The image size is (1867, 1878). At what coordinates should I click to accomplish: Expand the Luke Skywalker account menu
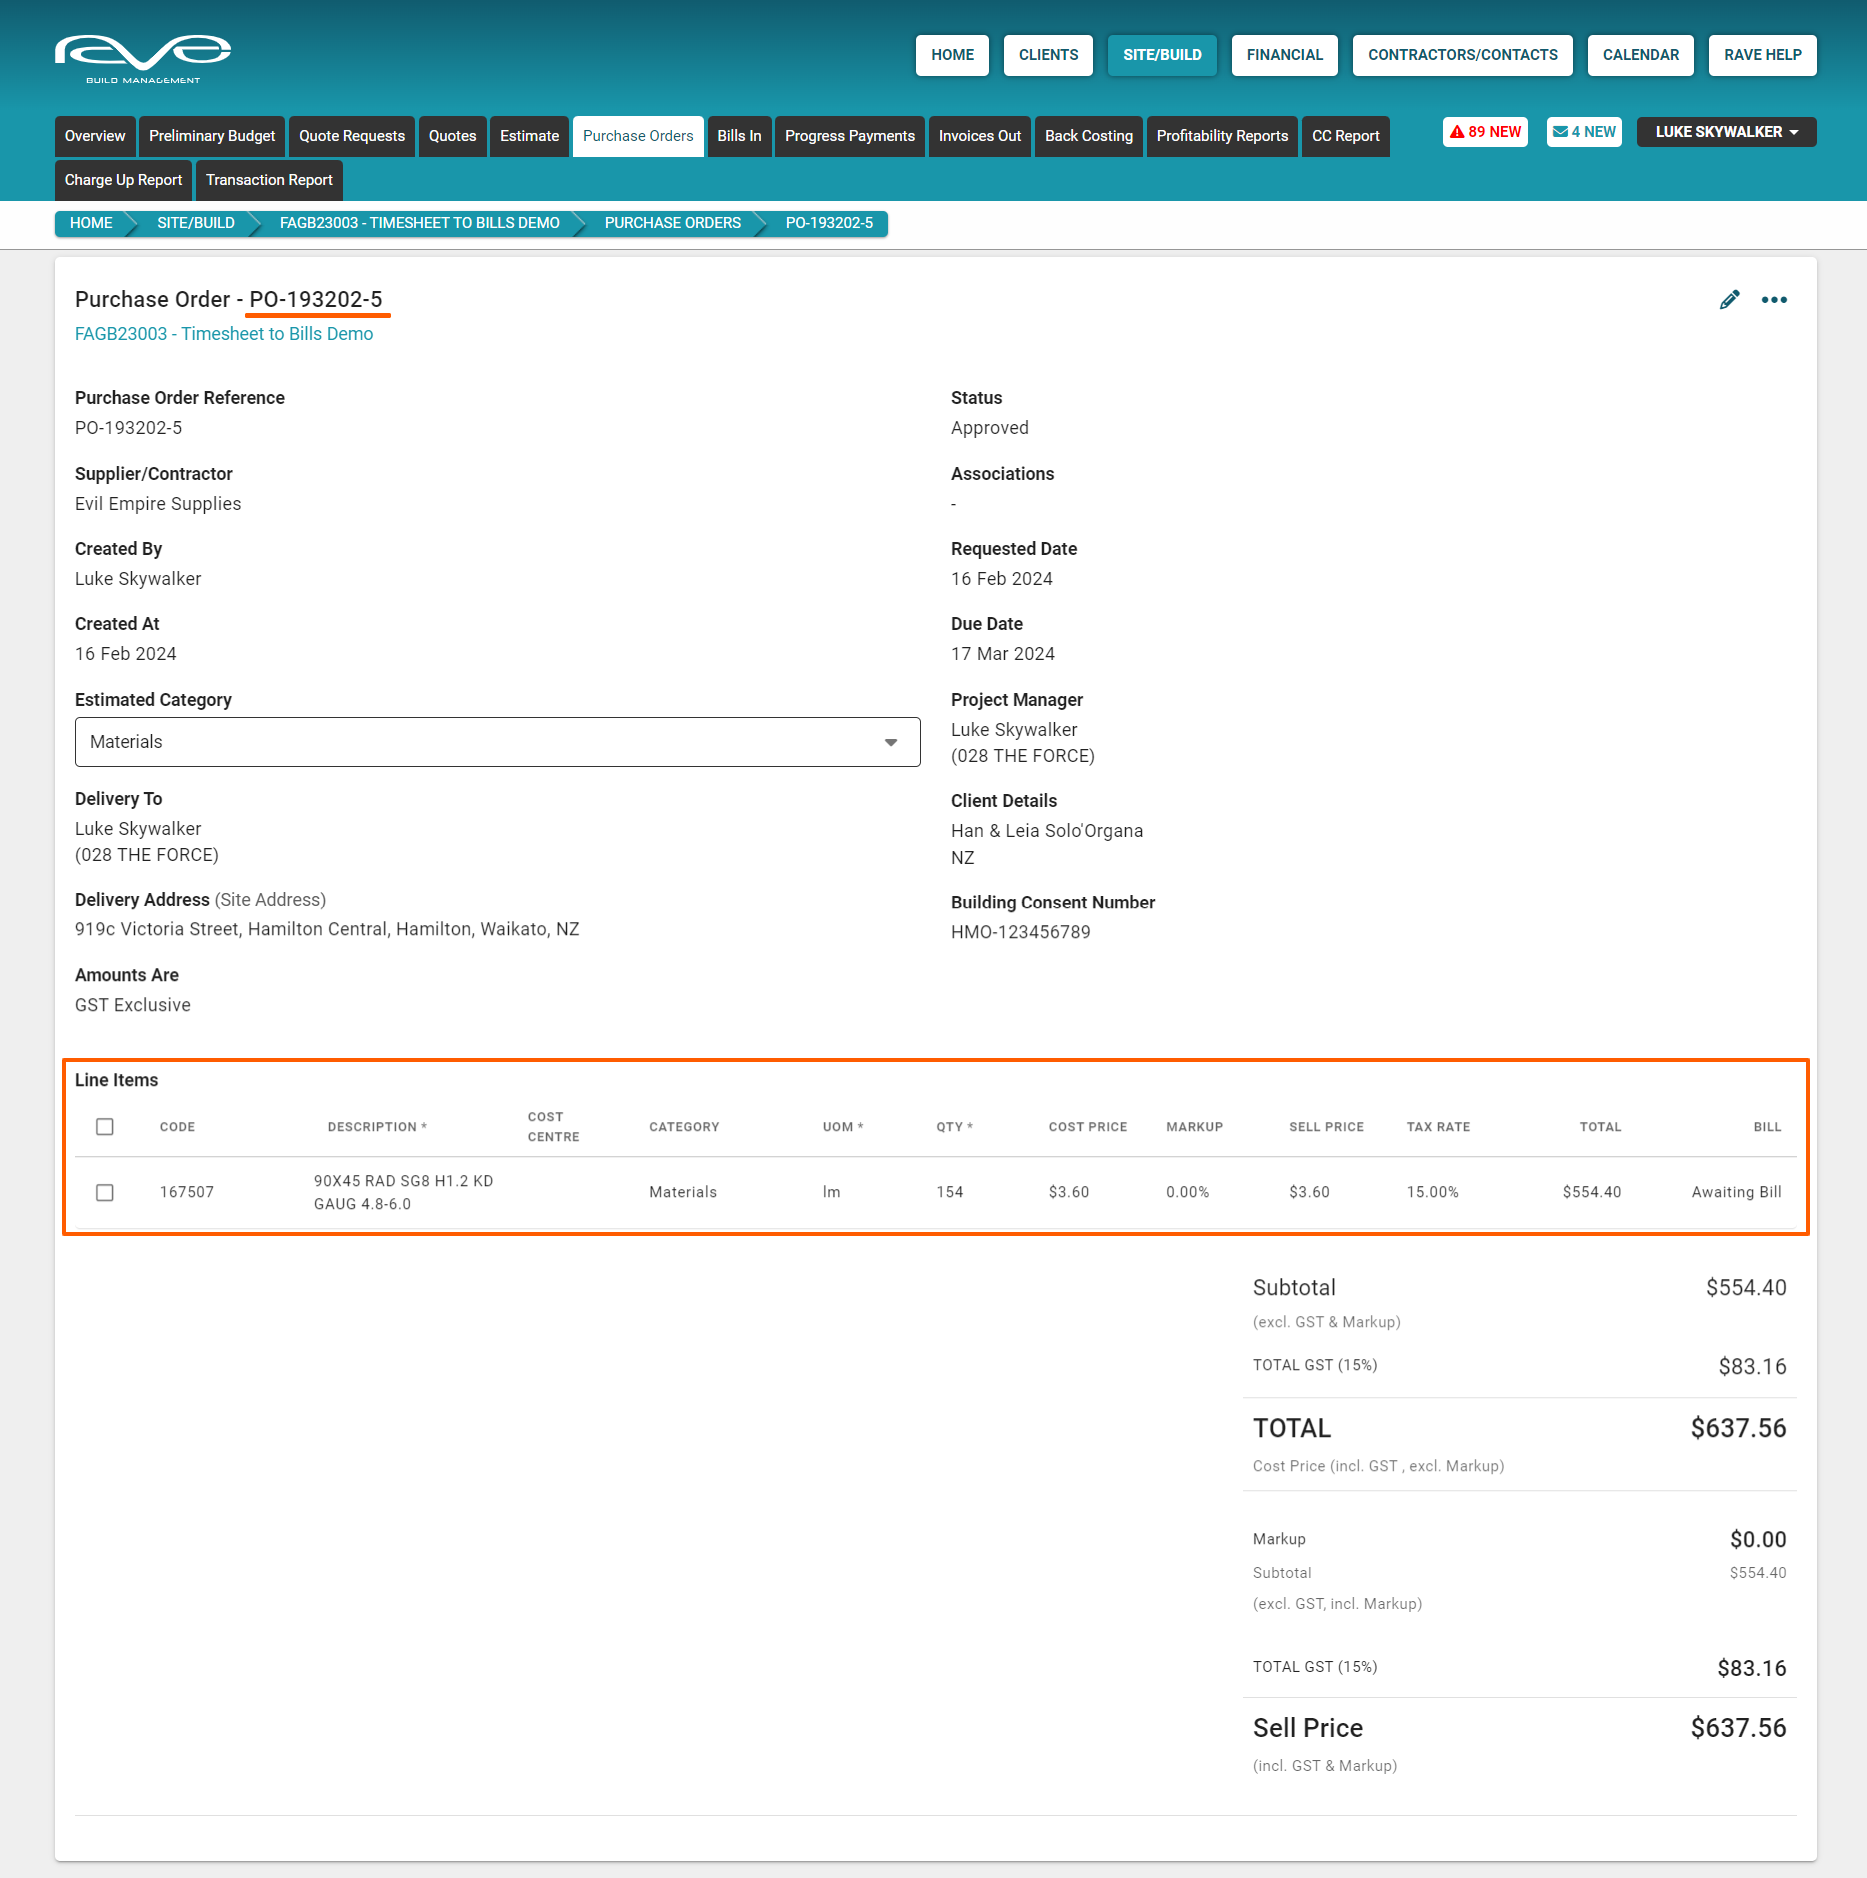coord(1726,131)
